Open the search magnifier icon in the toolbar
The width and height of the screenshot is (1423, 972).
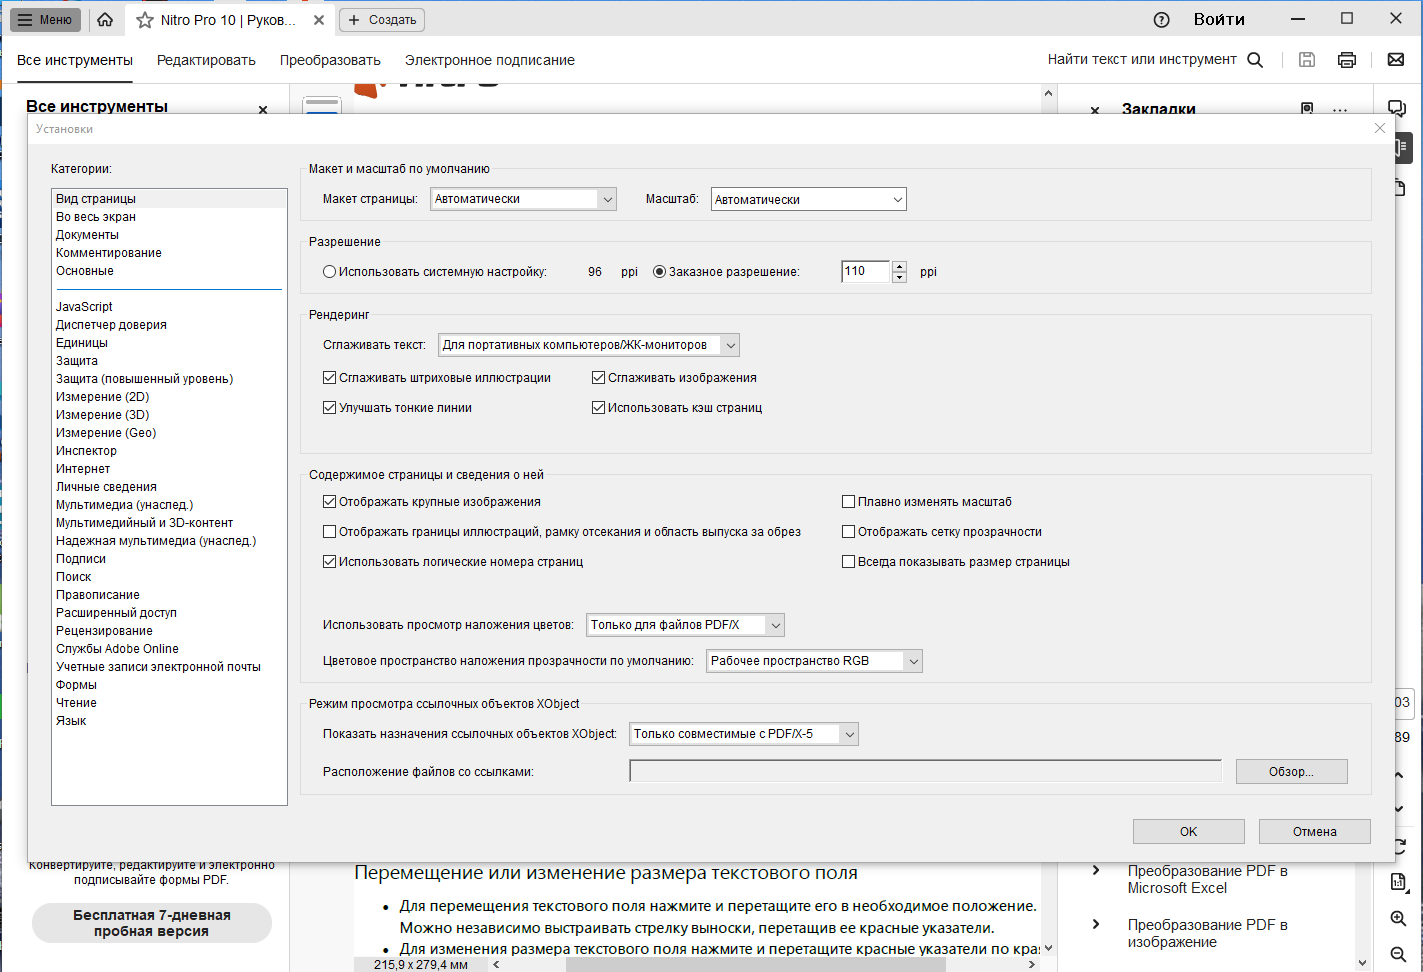1255,60
